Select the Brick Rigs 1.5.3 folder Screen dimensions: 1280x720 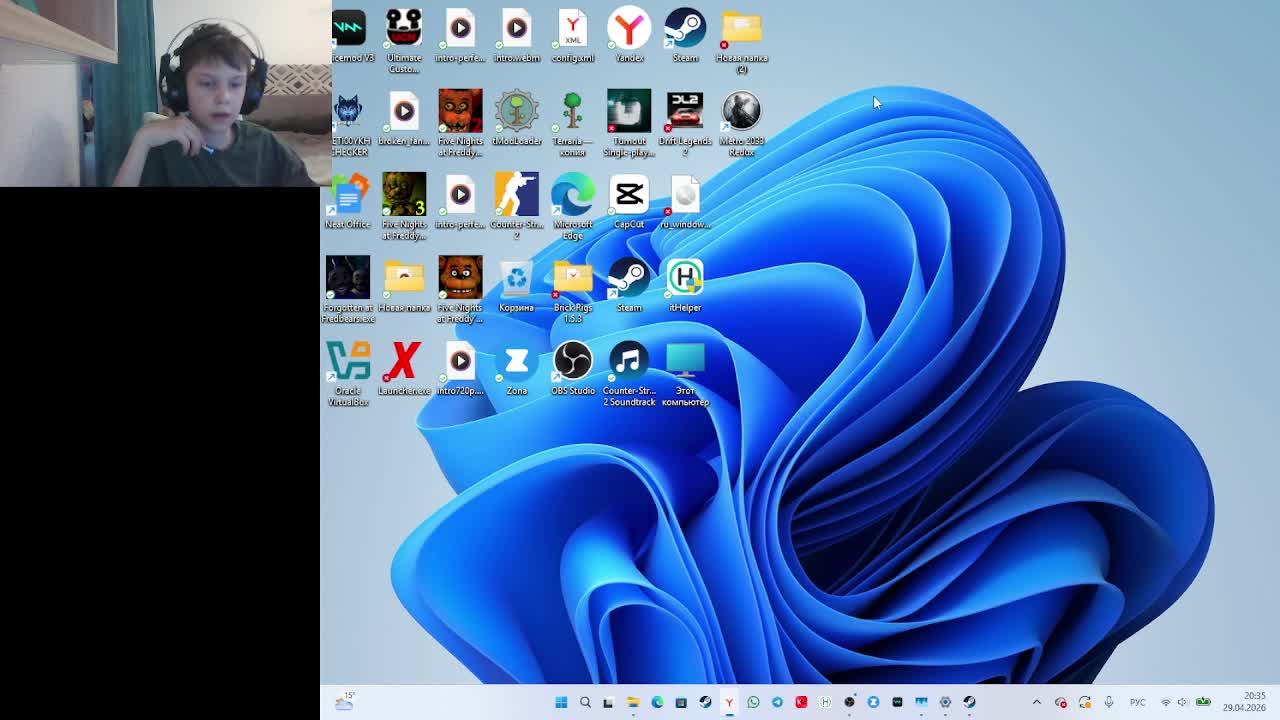(x=572, y=290)
